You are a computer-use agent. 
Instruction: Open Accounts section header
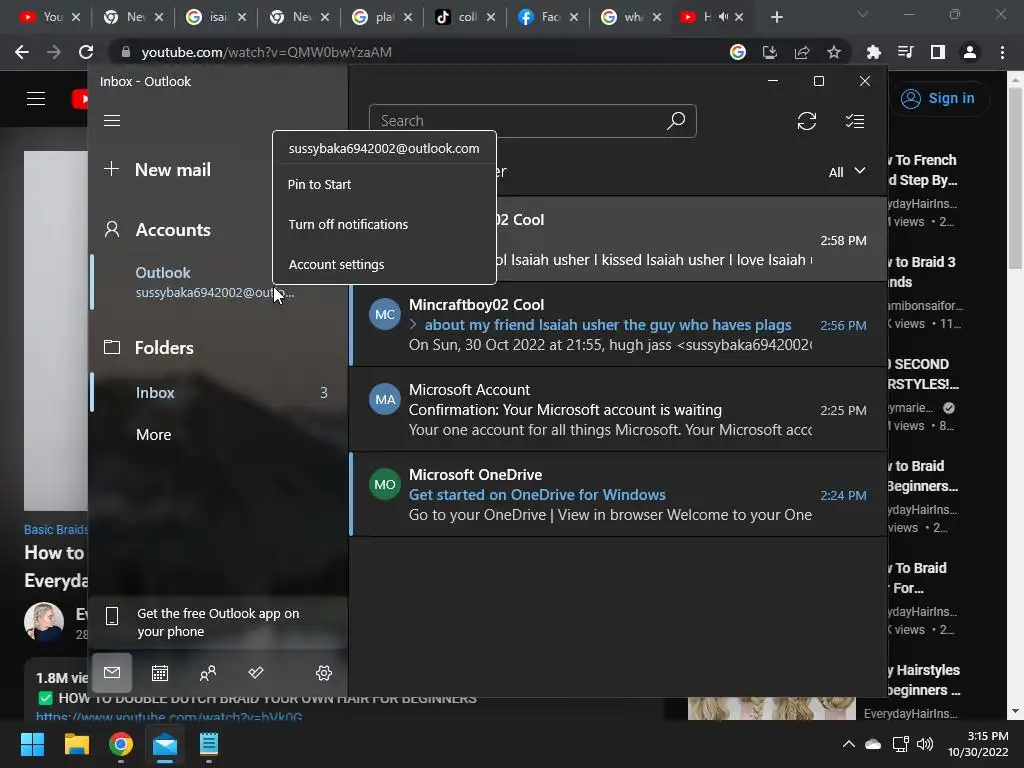[172, 230]
